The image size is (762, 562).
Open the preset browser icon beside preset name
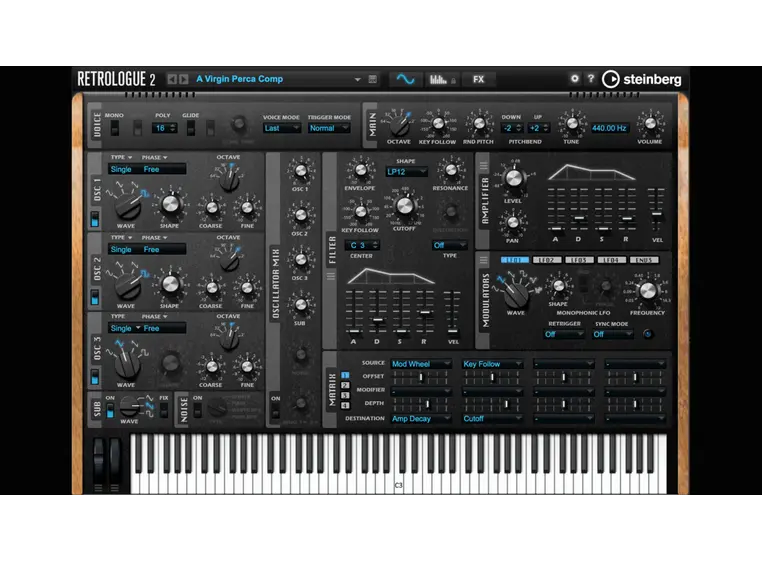[x=373, y=79]
